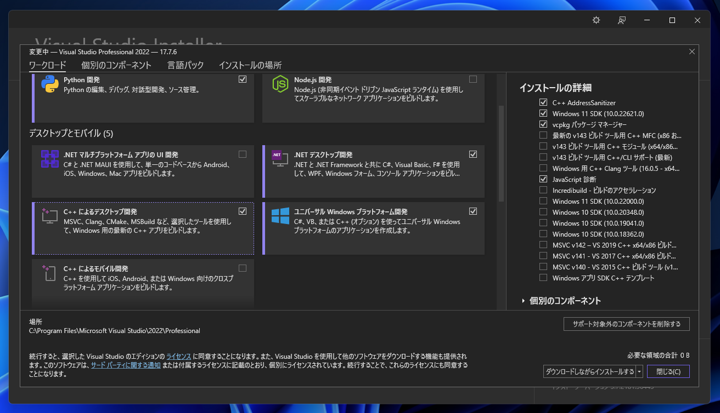720x413 pixels.
Task: Check MSVC v141 VS 2017 build tools
Action: tap(543, 255)
